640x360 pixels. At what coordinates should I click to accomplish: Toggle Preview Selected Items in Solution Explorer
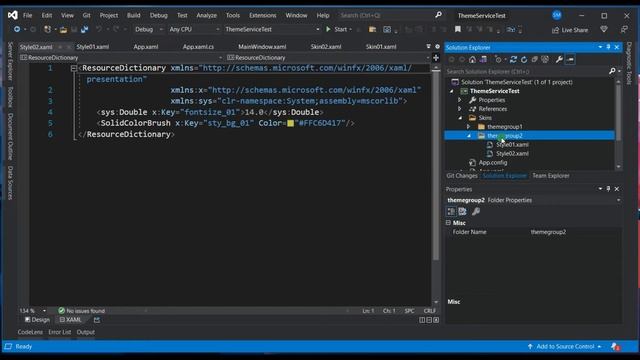[570, 60]
